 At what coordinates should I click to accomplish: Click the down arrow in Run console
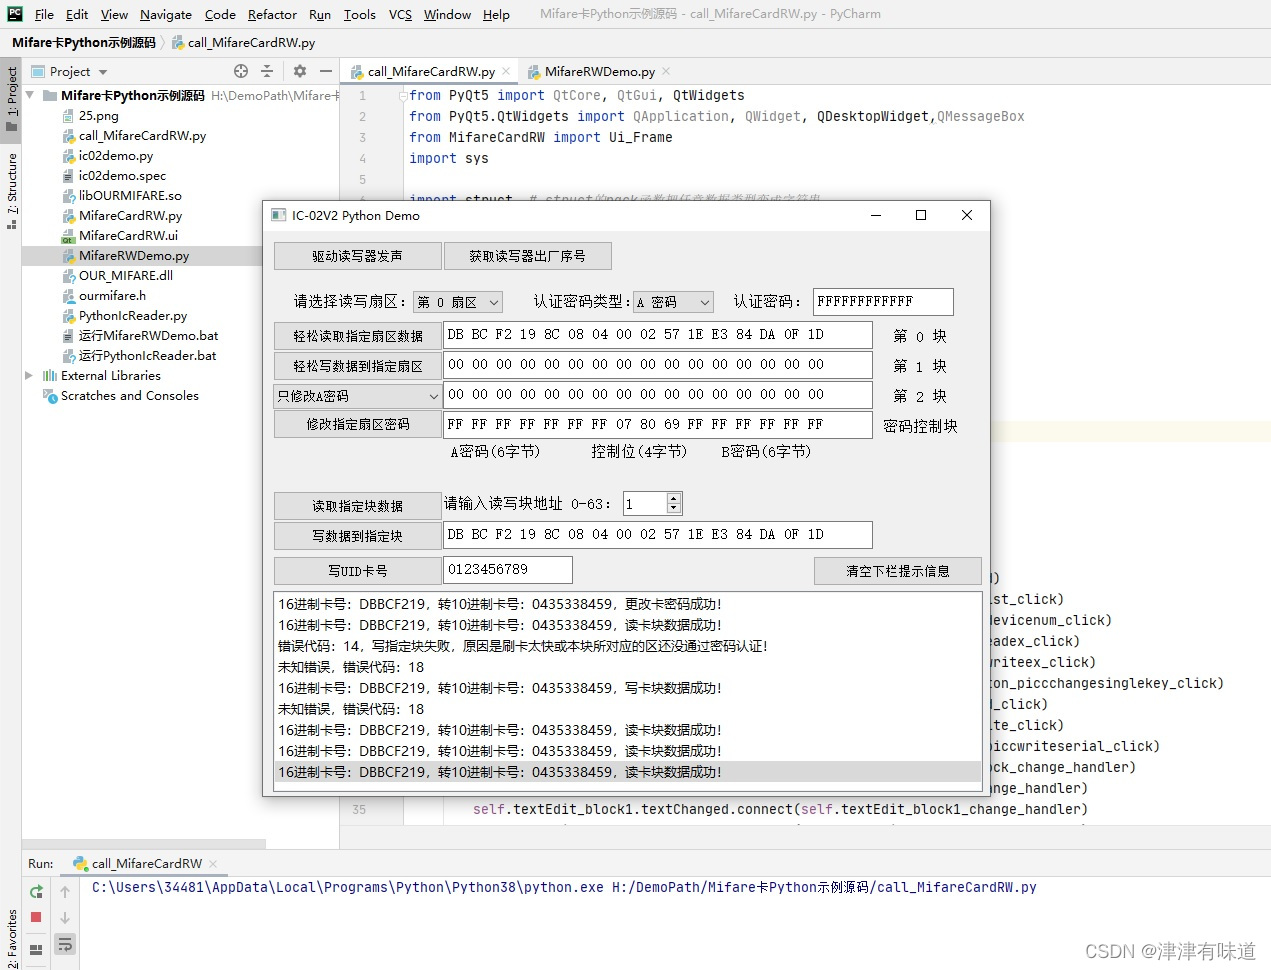tap(65, 917)
